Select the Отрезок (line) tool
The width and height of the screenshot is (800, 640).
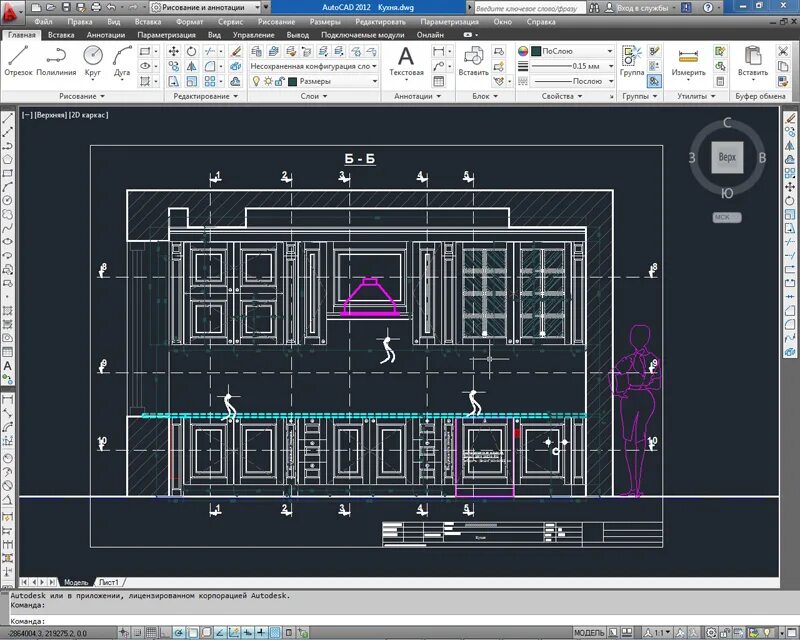pyautogui.click(x=18, y=61)
